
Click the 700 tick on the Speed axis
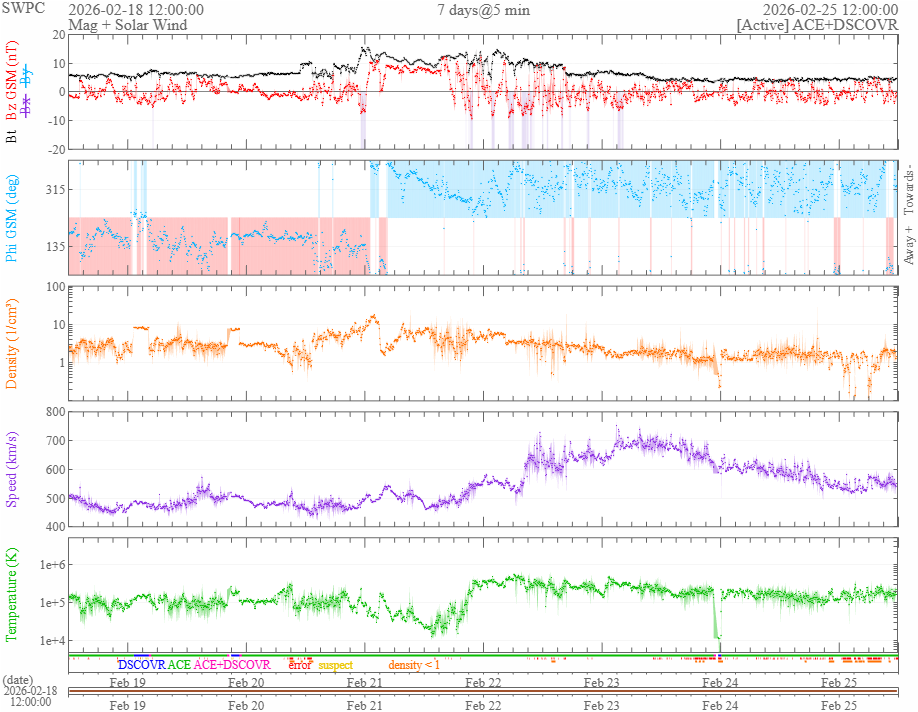[56, 440]
